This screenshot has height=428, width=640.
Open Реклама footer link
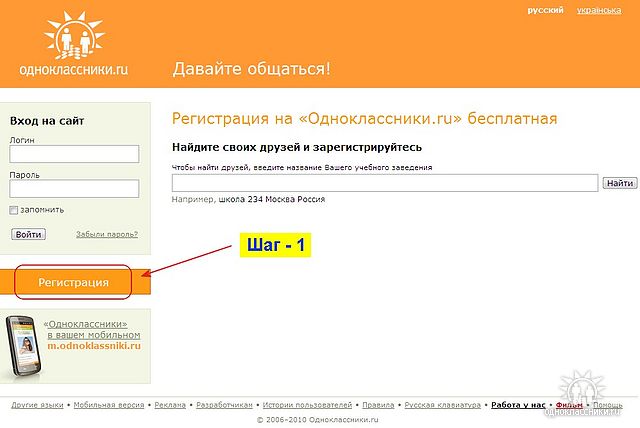170,405
